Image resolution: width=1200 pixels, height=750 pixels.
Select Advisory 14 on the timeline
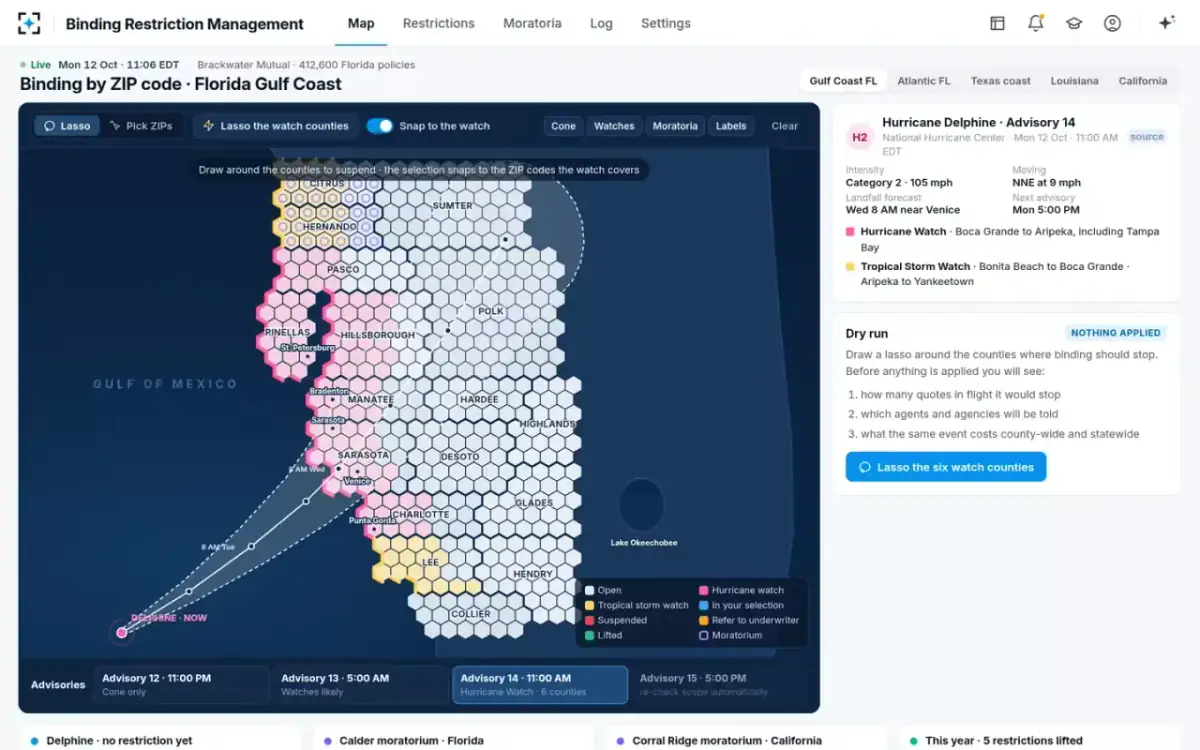click(540, 685)
